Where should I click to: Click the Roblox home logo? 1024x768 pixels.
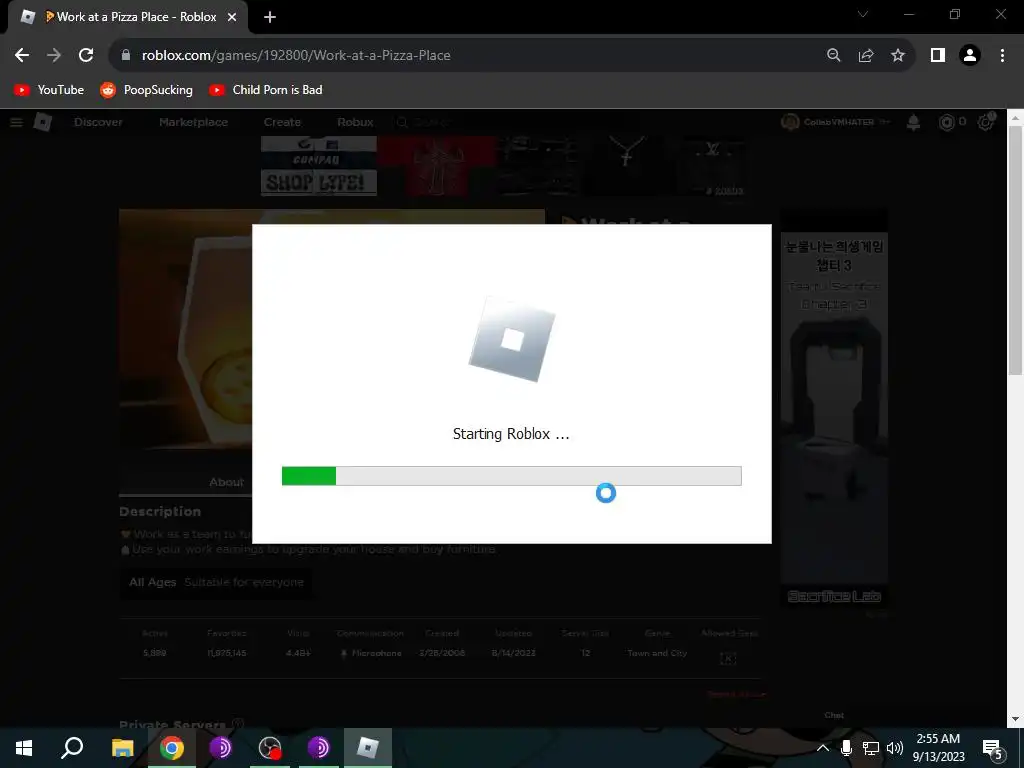point(42,122)
